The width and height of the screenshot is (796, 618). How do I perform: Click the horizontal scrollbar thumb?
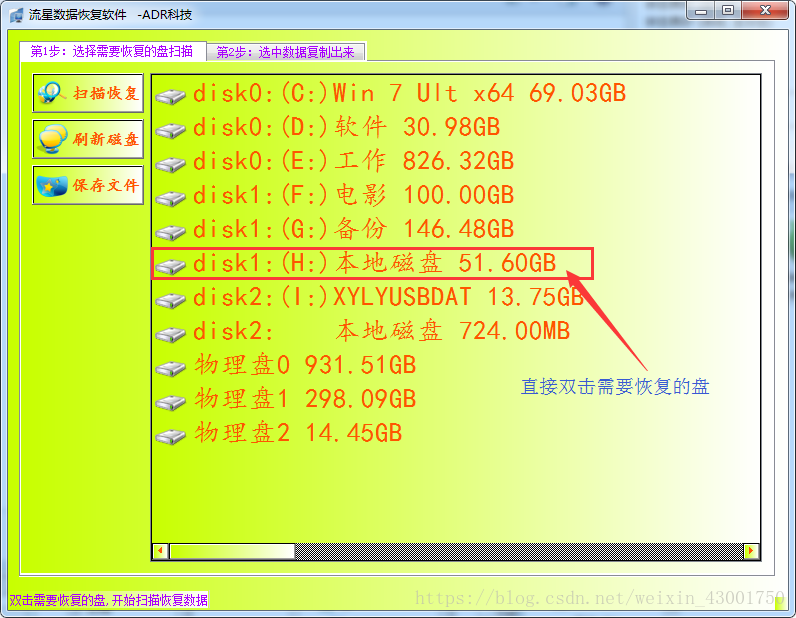pyautogui.click(x=232, y=551)
